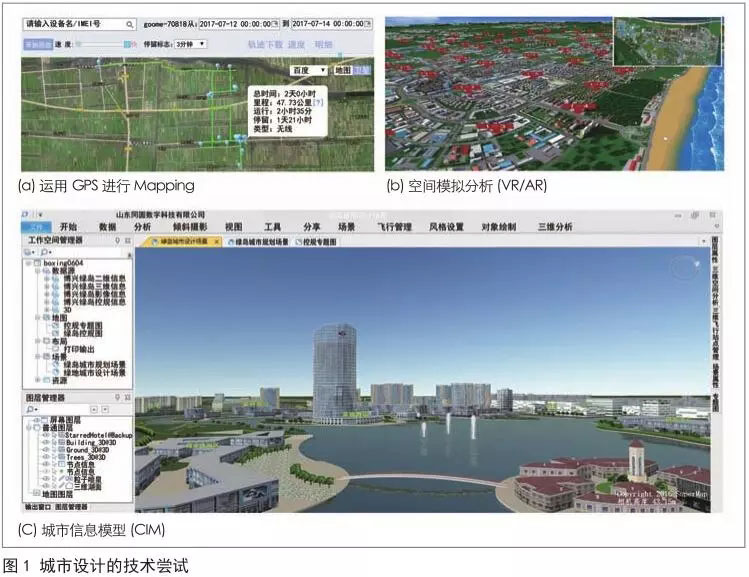Click the compass navigation control in the 3D scene
The width and height of the screenshot is (749, 577).
coord(685,267)
